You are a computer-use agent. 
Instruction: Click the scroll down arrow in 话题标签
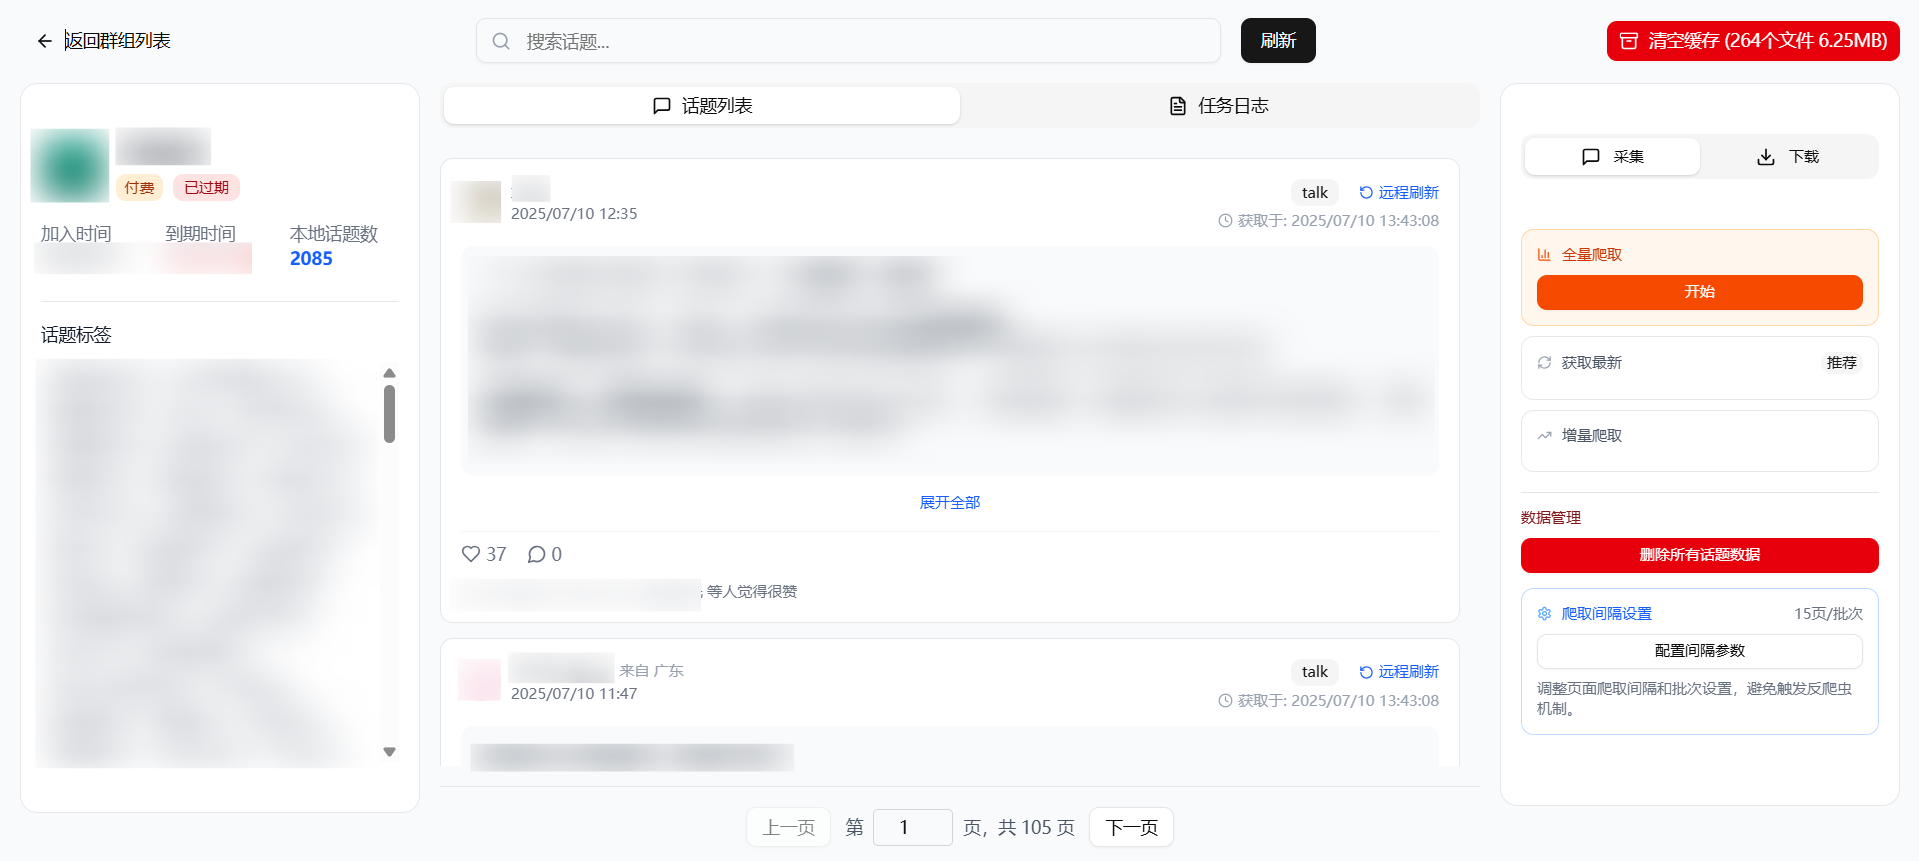pos(389,752)
